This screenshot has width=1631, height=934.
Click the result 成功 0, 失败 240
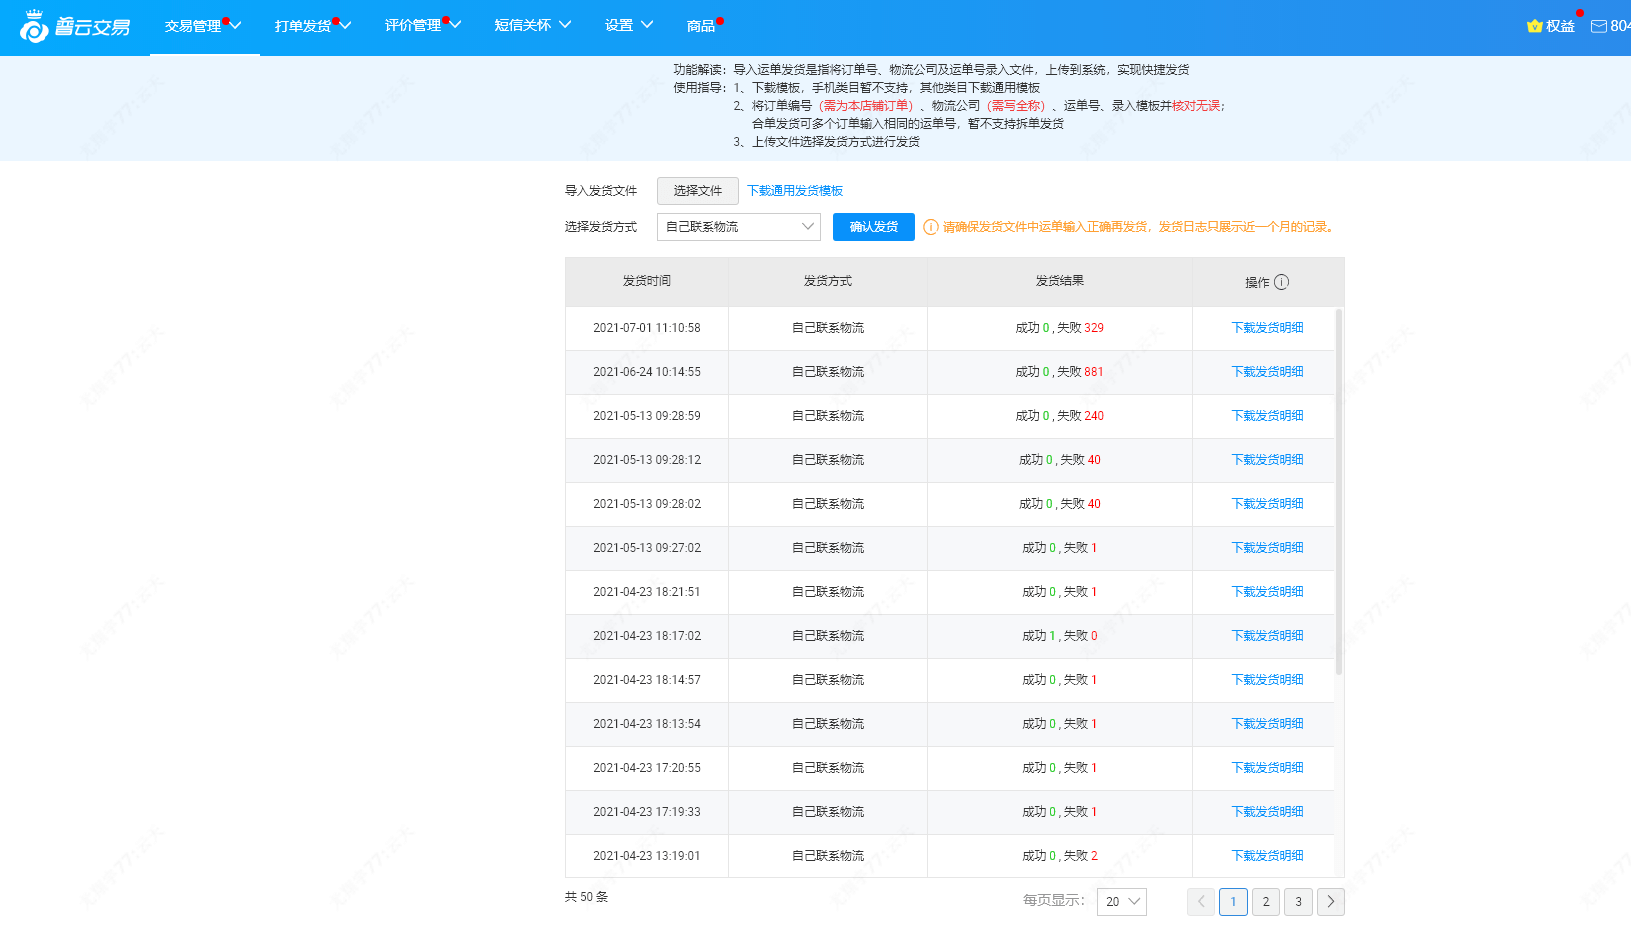click(x=1060, y=416)
